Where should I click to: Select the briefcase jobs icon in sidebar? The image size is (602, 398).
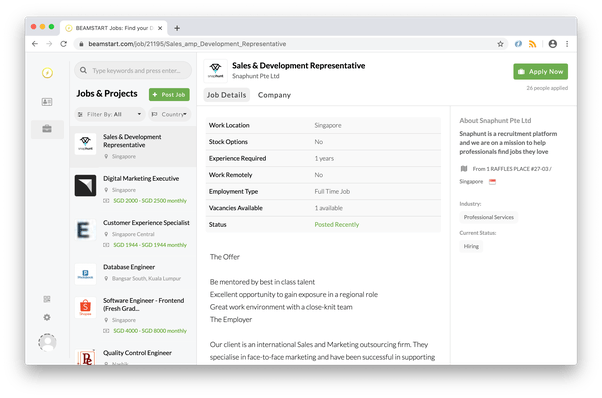pos(47,129)
